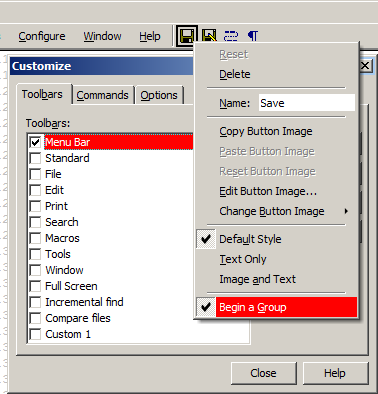The width and height of the screenshot is (378, 394).
Task: Check the Full Screen toolbar checkbox
Action: click(x=35, y=286)
